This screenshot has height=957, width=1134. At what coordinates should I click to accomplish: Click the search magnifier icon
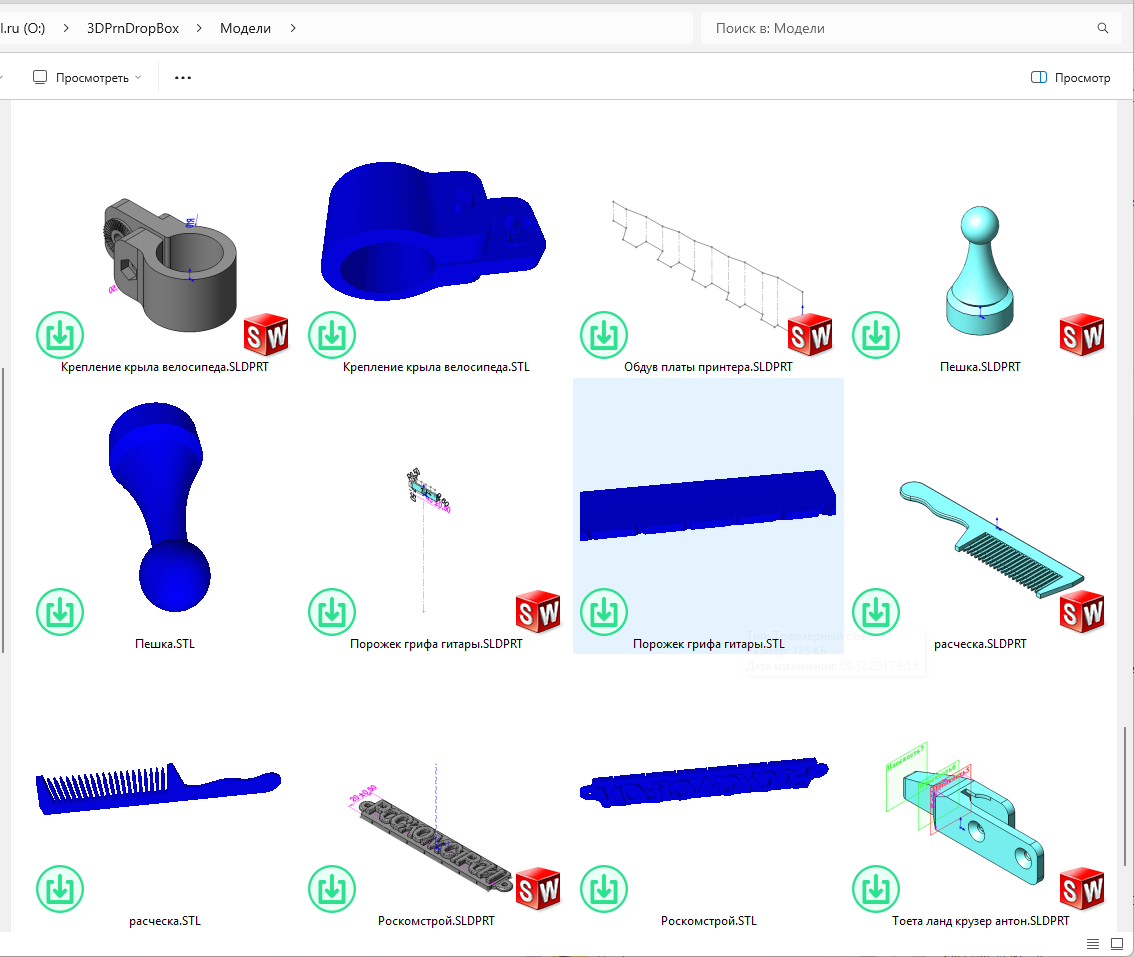1103,29
